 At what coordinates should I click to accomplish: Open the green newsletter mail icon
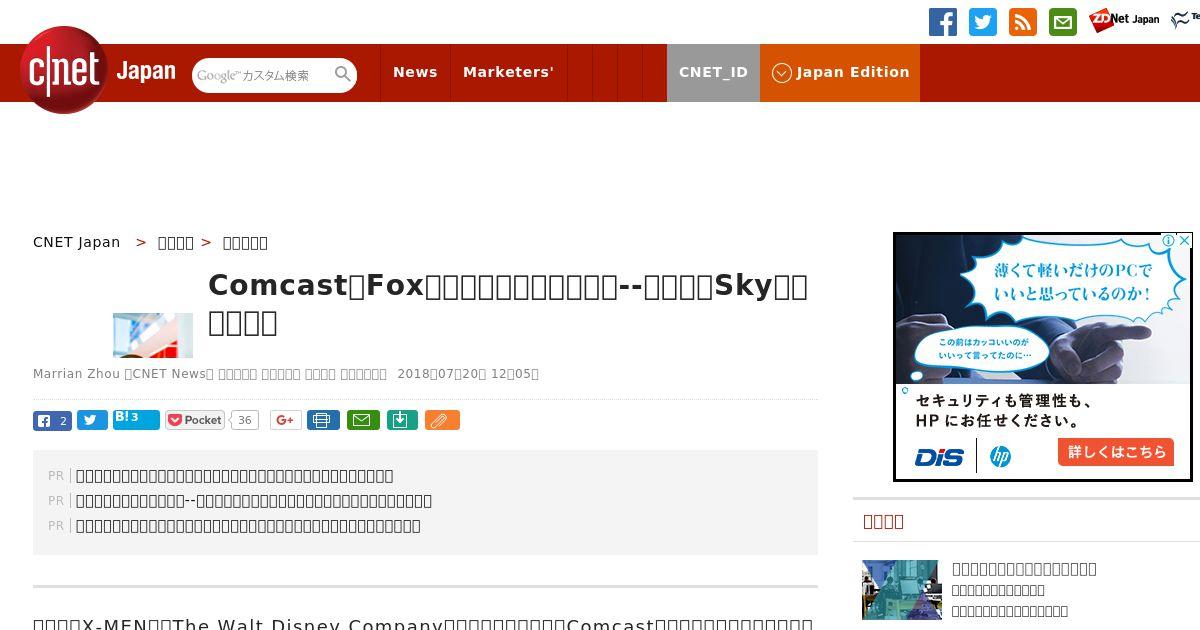1063,22
